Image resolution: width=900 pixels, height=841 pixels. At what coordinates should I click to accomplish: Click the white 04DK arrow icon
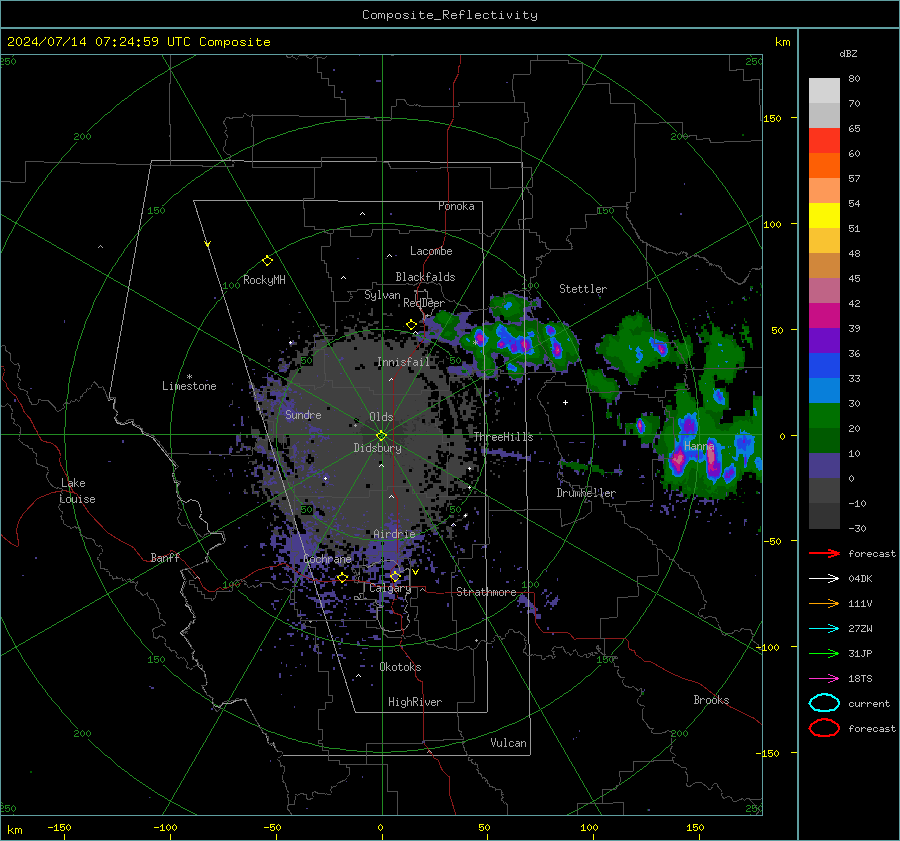pyautogui.click(x=824, y=579)
